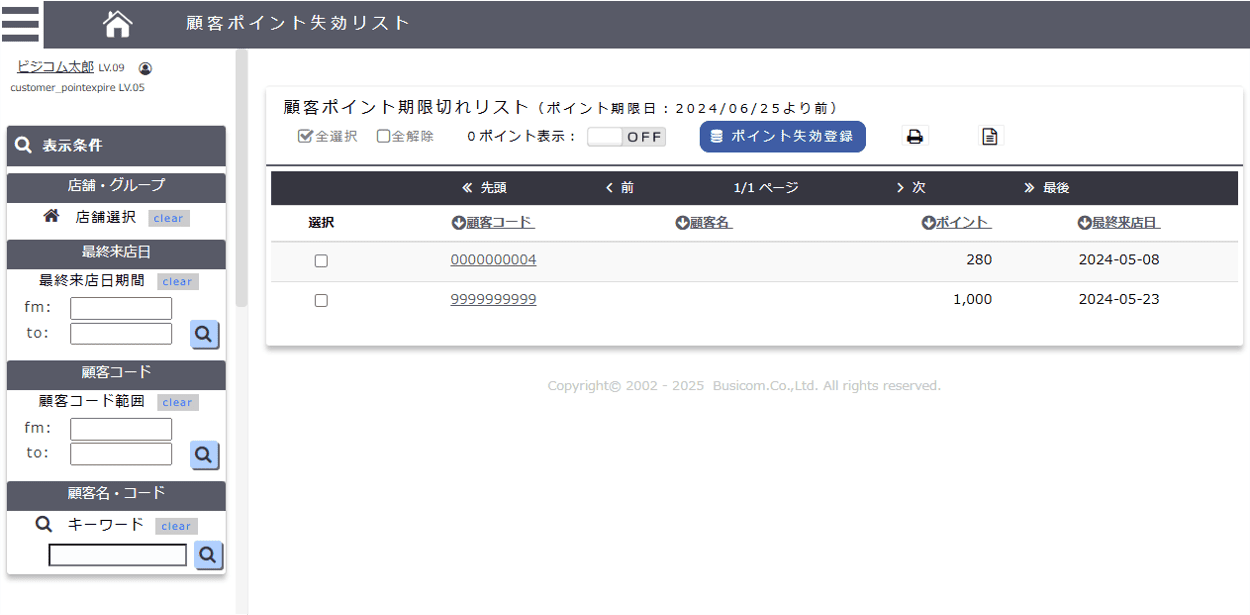The width and height of the screenshot is (1250, 615).
Task: Tick the 全解除 checkbox
Action: tap(383, 137)
